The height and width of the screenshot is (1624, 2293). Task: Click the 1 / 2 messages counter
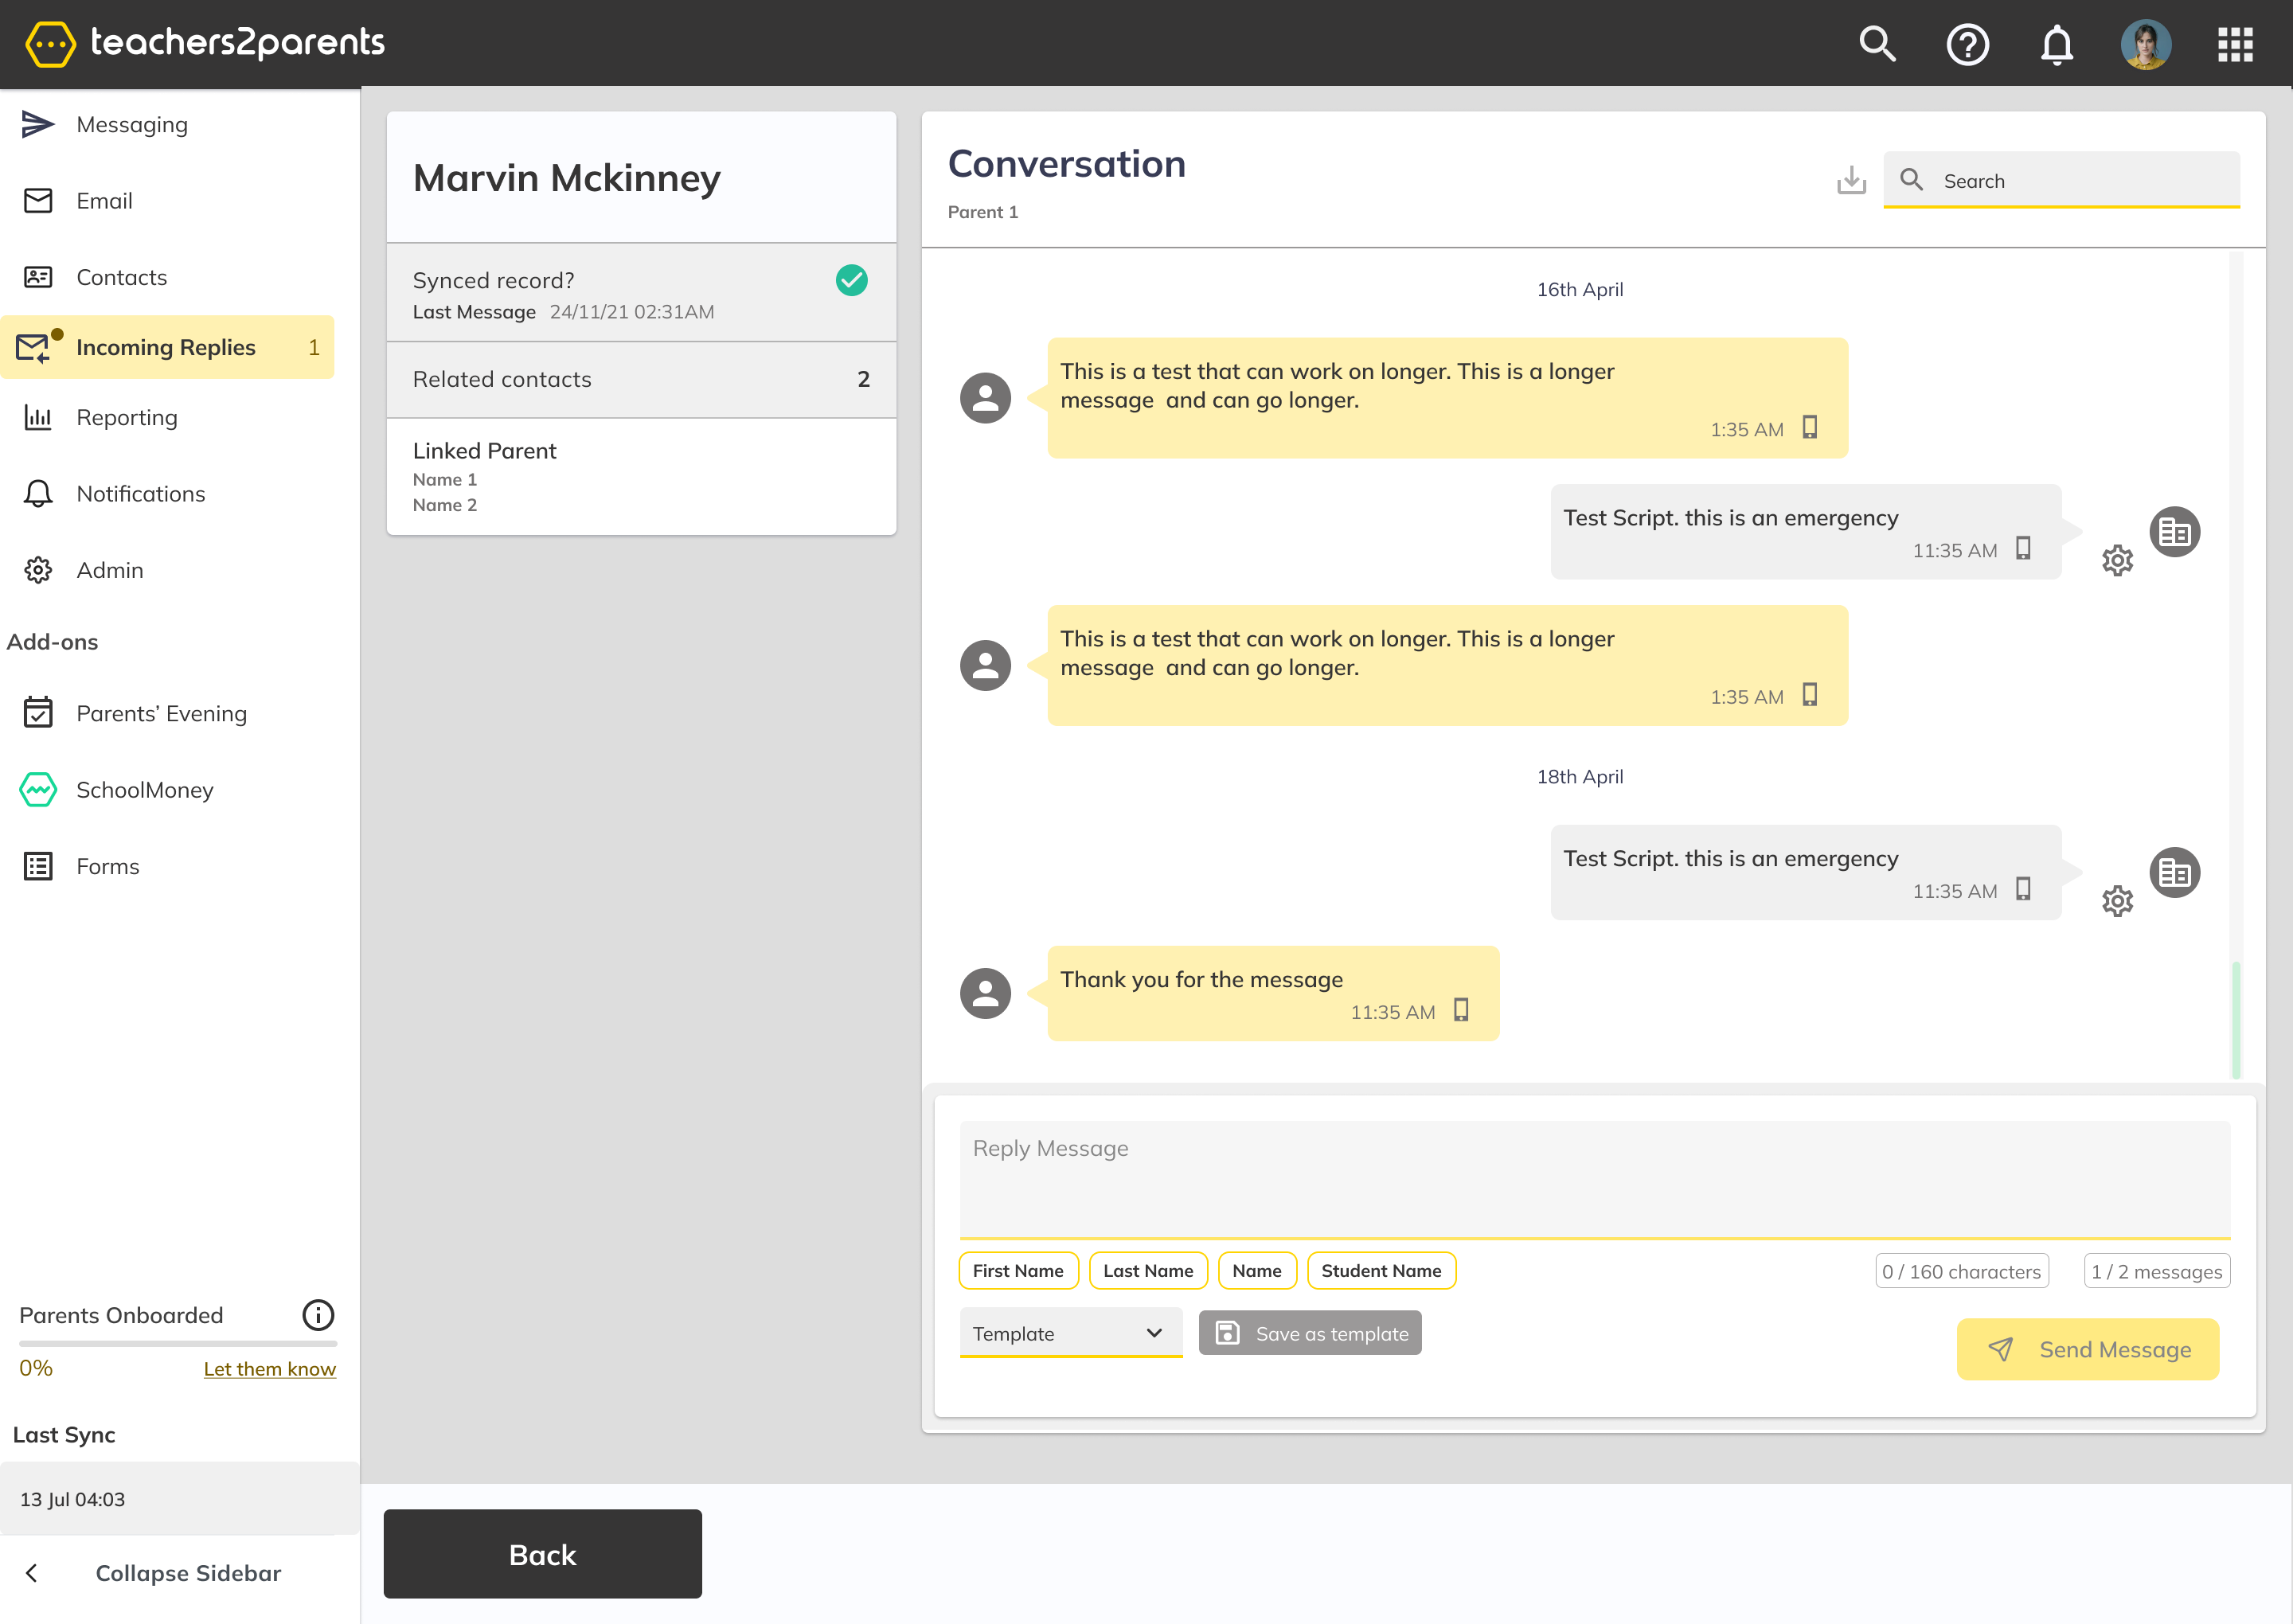click(x=2157, y=1271)
